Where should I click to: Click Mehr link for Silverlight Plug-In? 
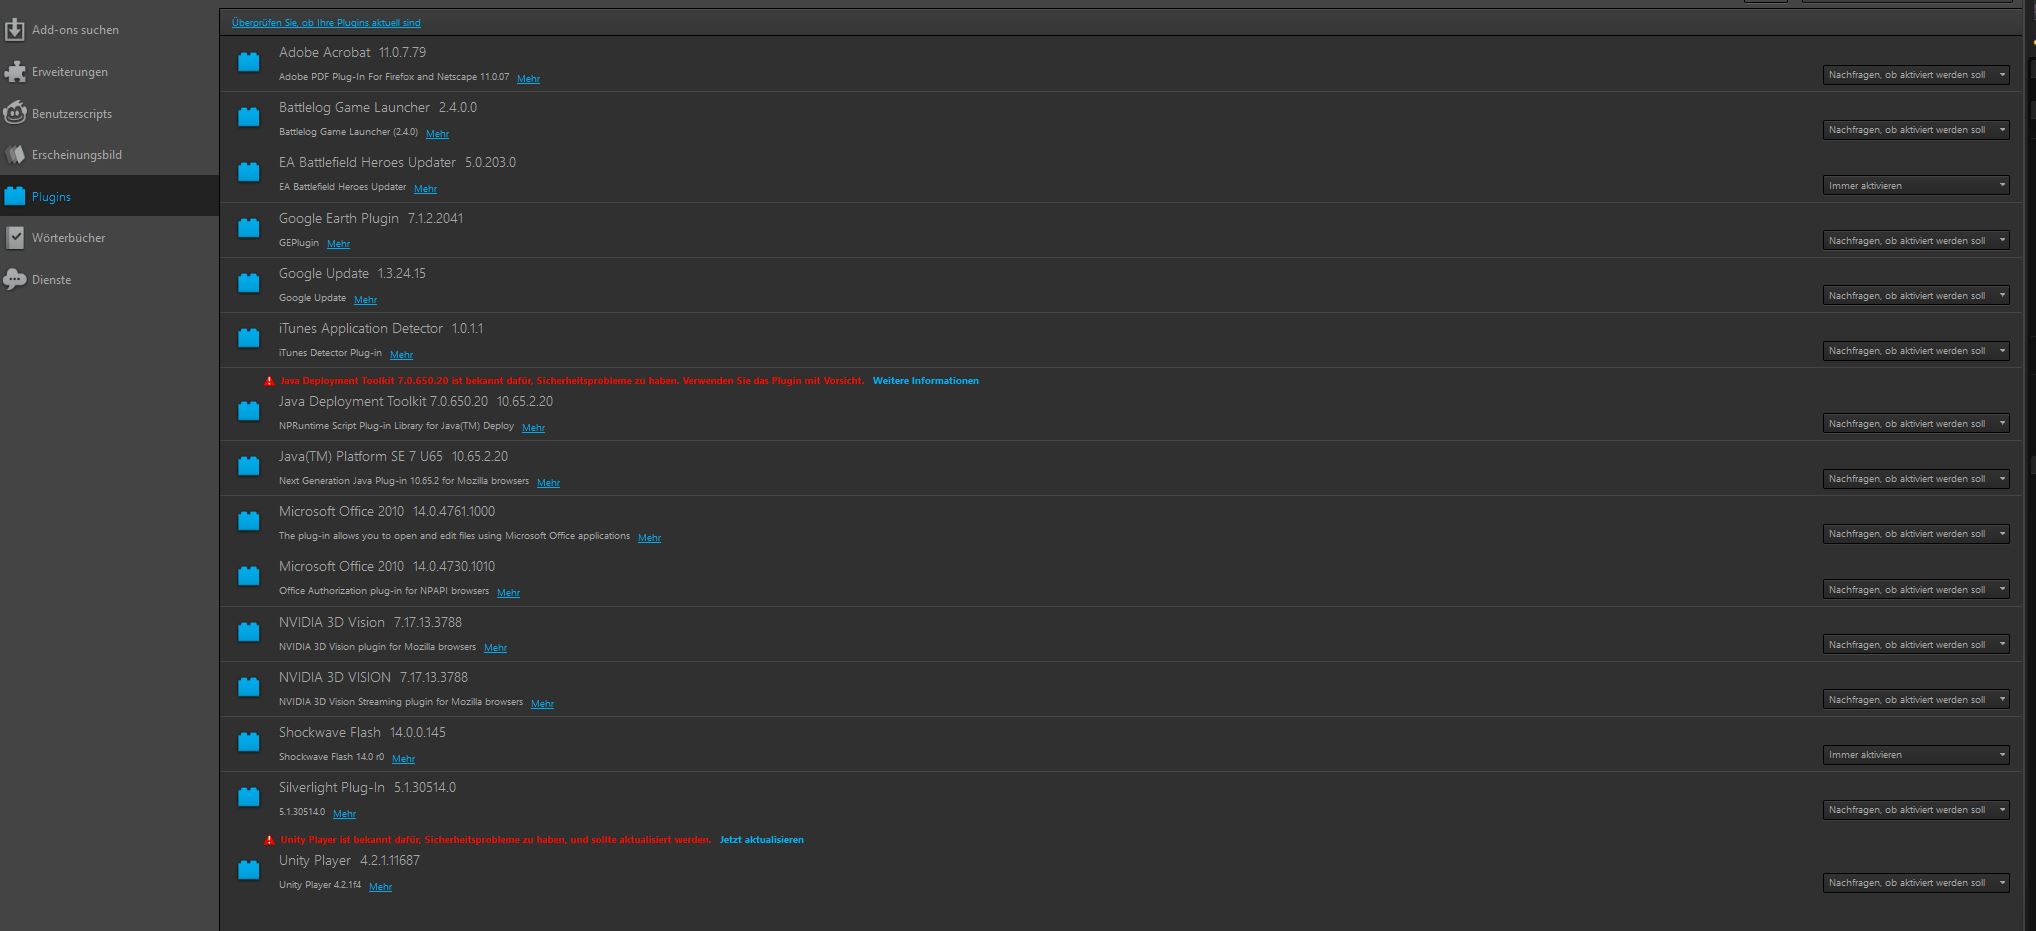click(x=344, y=814)
